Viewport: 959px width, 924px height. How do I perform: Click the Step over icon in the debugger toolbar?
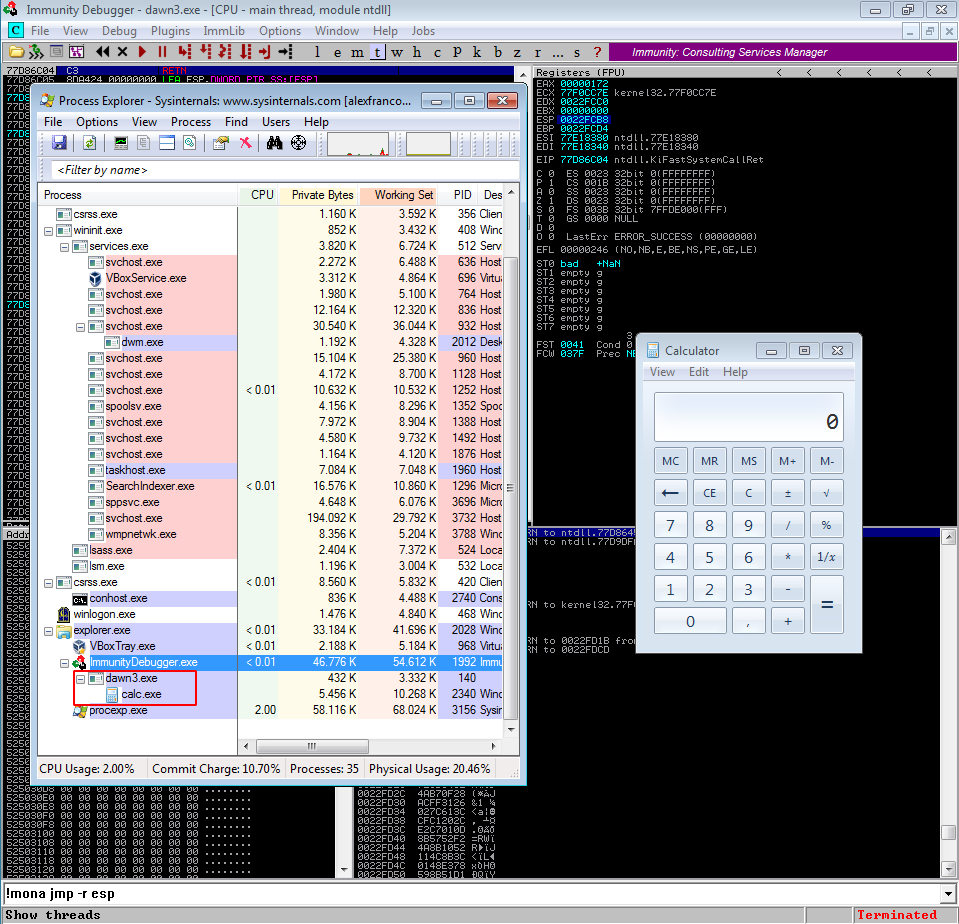(206, 52)
